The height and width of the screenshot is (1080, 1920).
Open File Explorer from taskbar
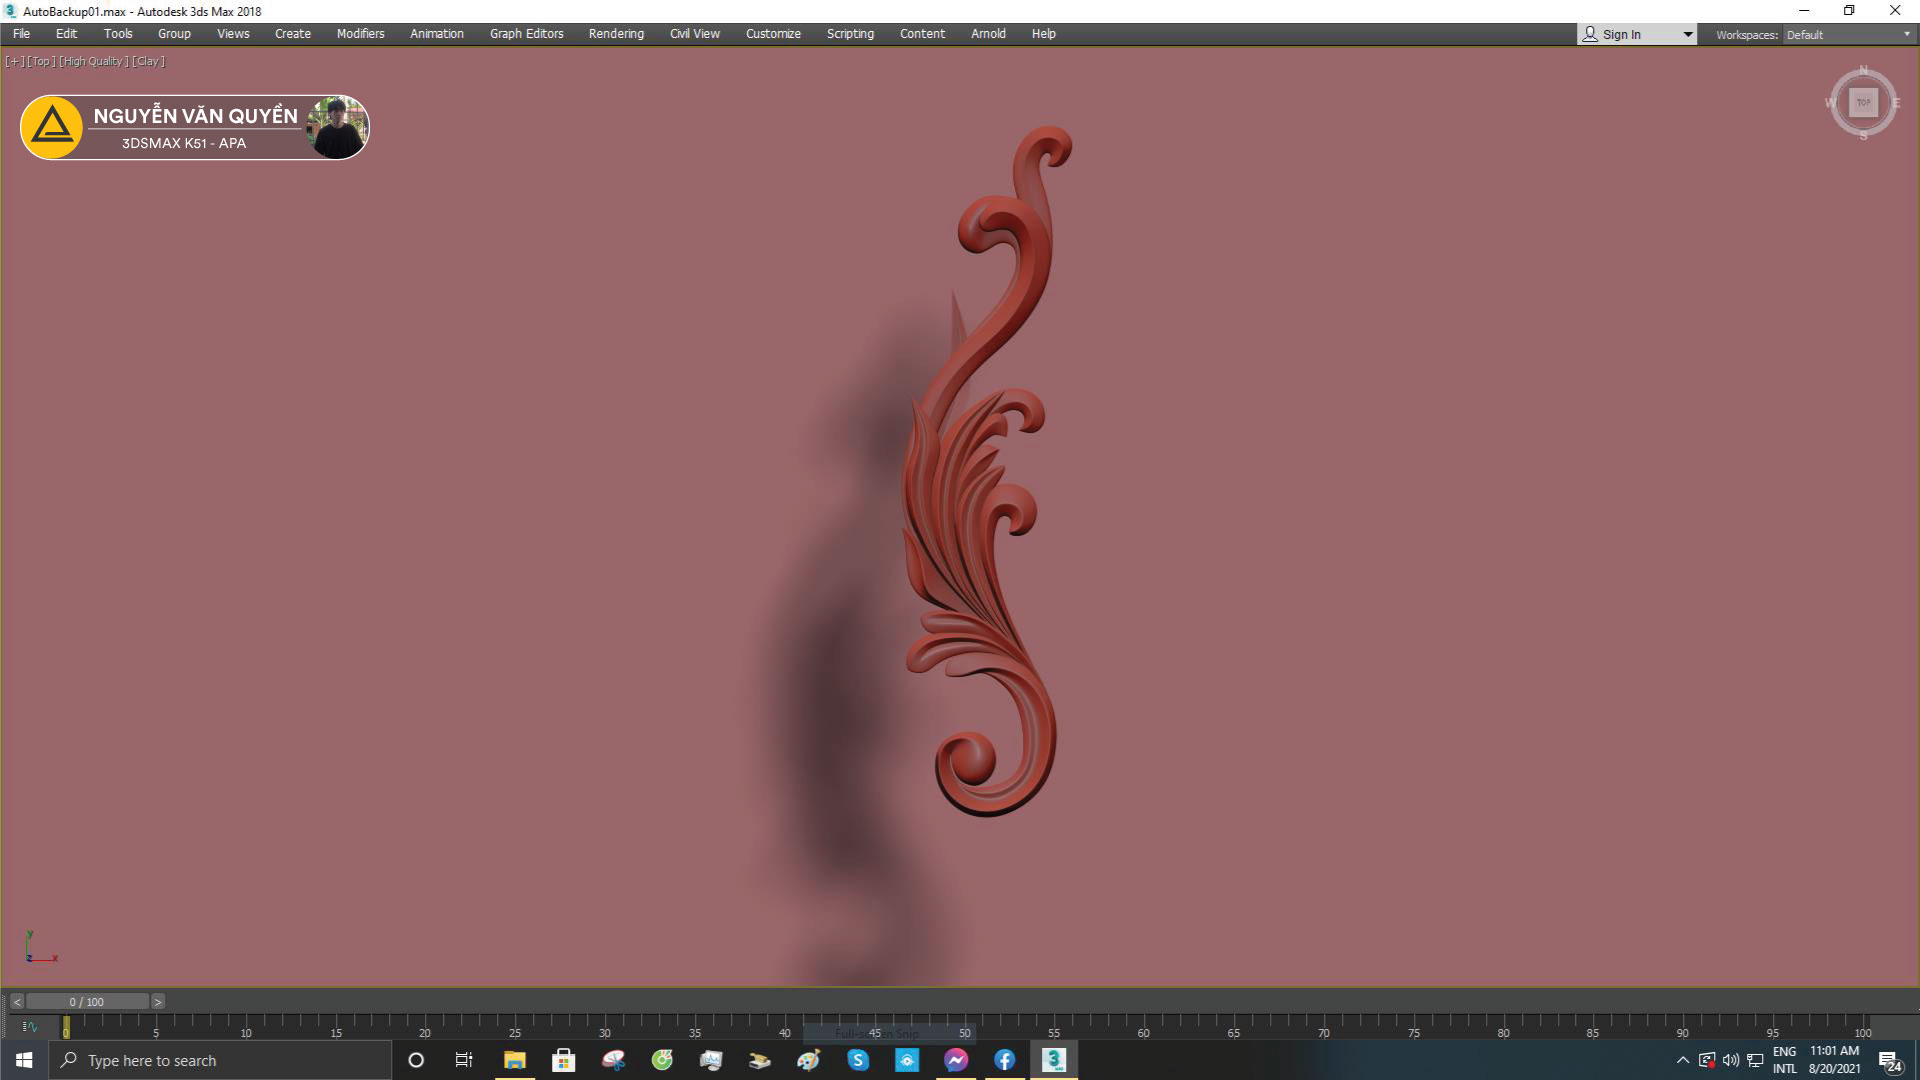515,1060
